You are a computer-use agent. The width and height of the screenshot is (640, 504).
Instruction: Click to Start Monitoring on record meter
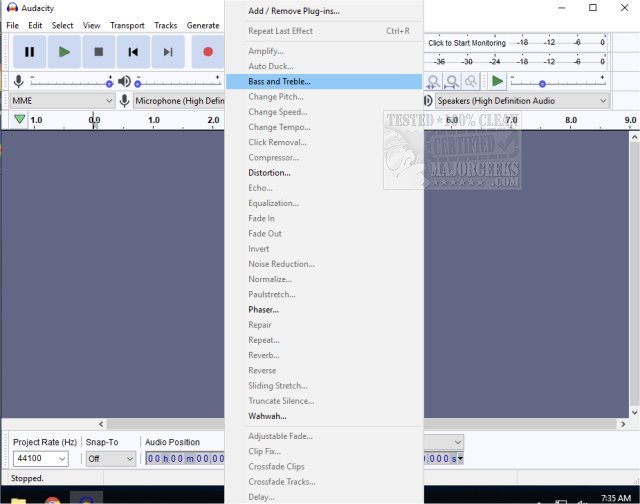click(x=467, y=43)
